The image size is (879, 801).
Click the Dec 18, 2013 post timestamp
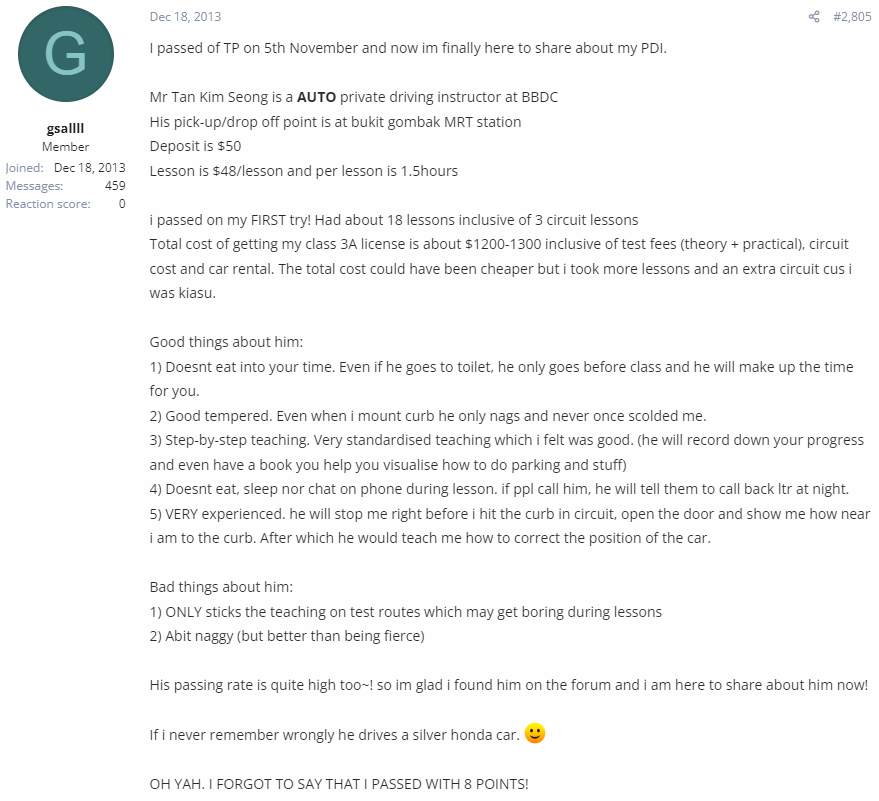(x=185, y=17)
